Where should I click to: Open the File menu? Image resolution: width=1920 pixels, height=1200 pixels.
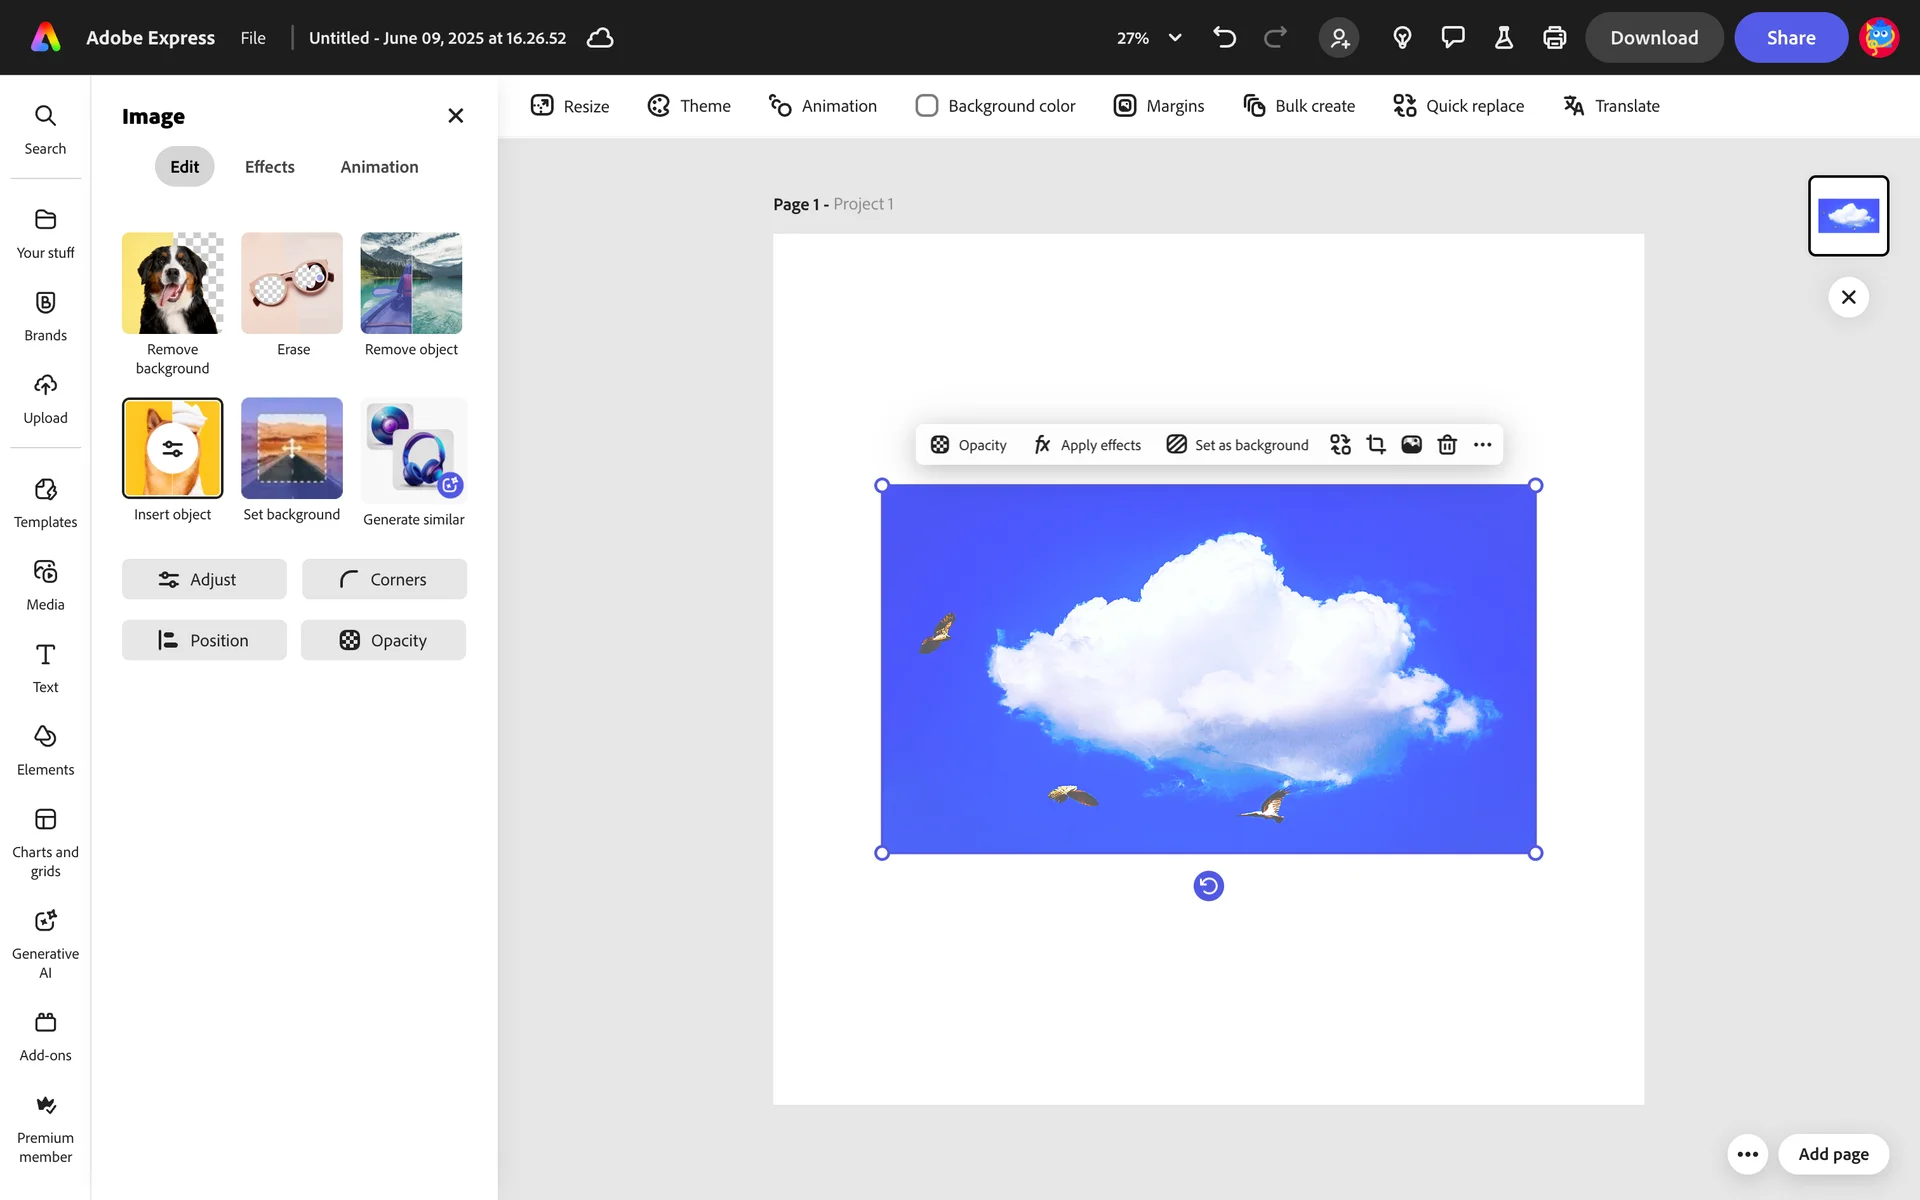coord(253,38)
